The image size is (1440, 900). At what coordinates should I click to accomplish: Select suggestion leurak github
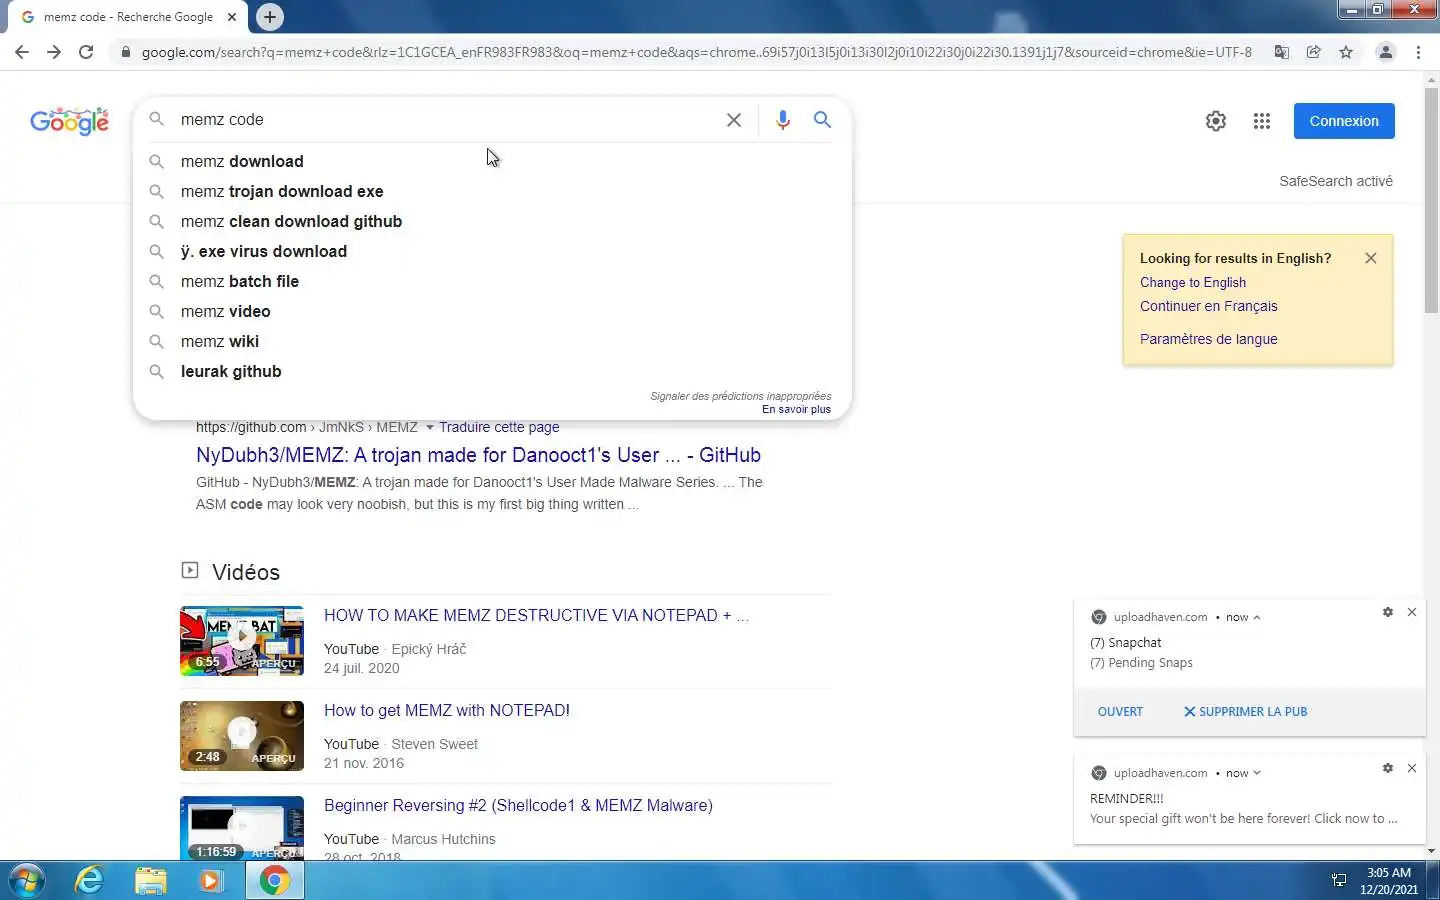[492, 371]
